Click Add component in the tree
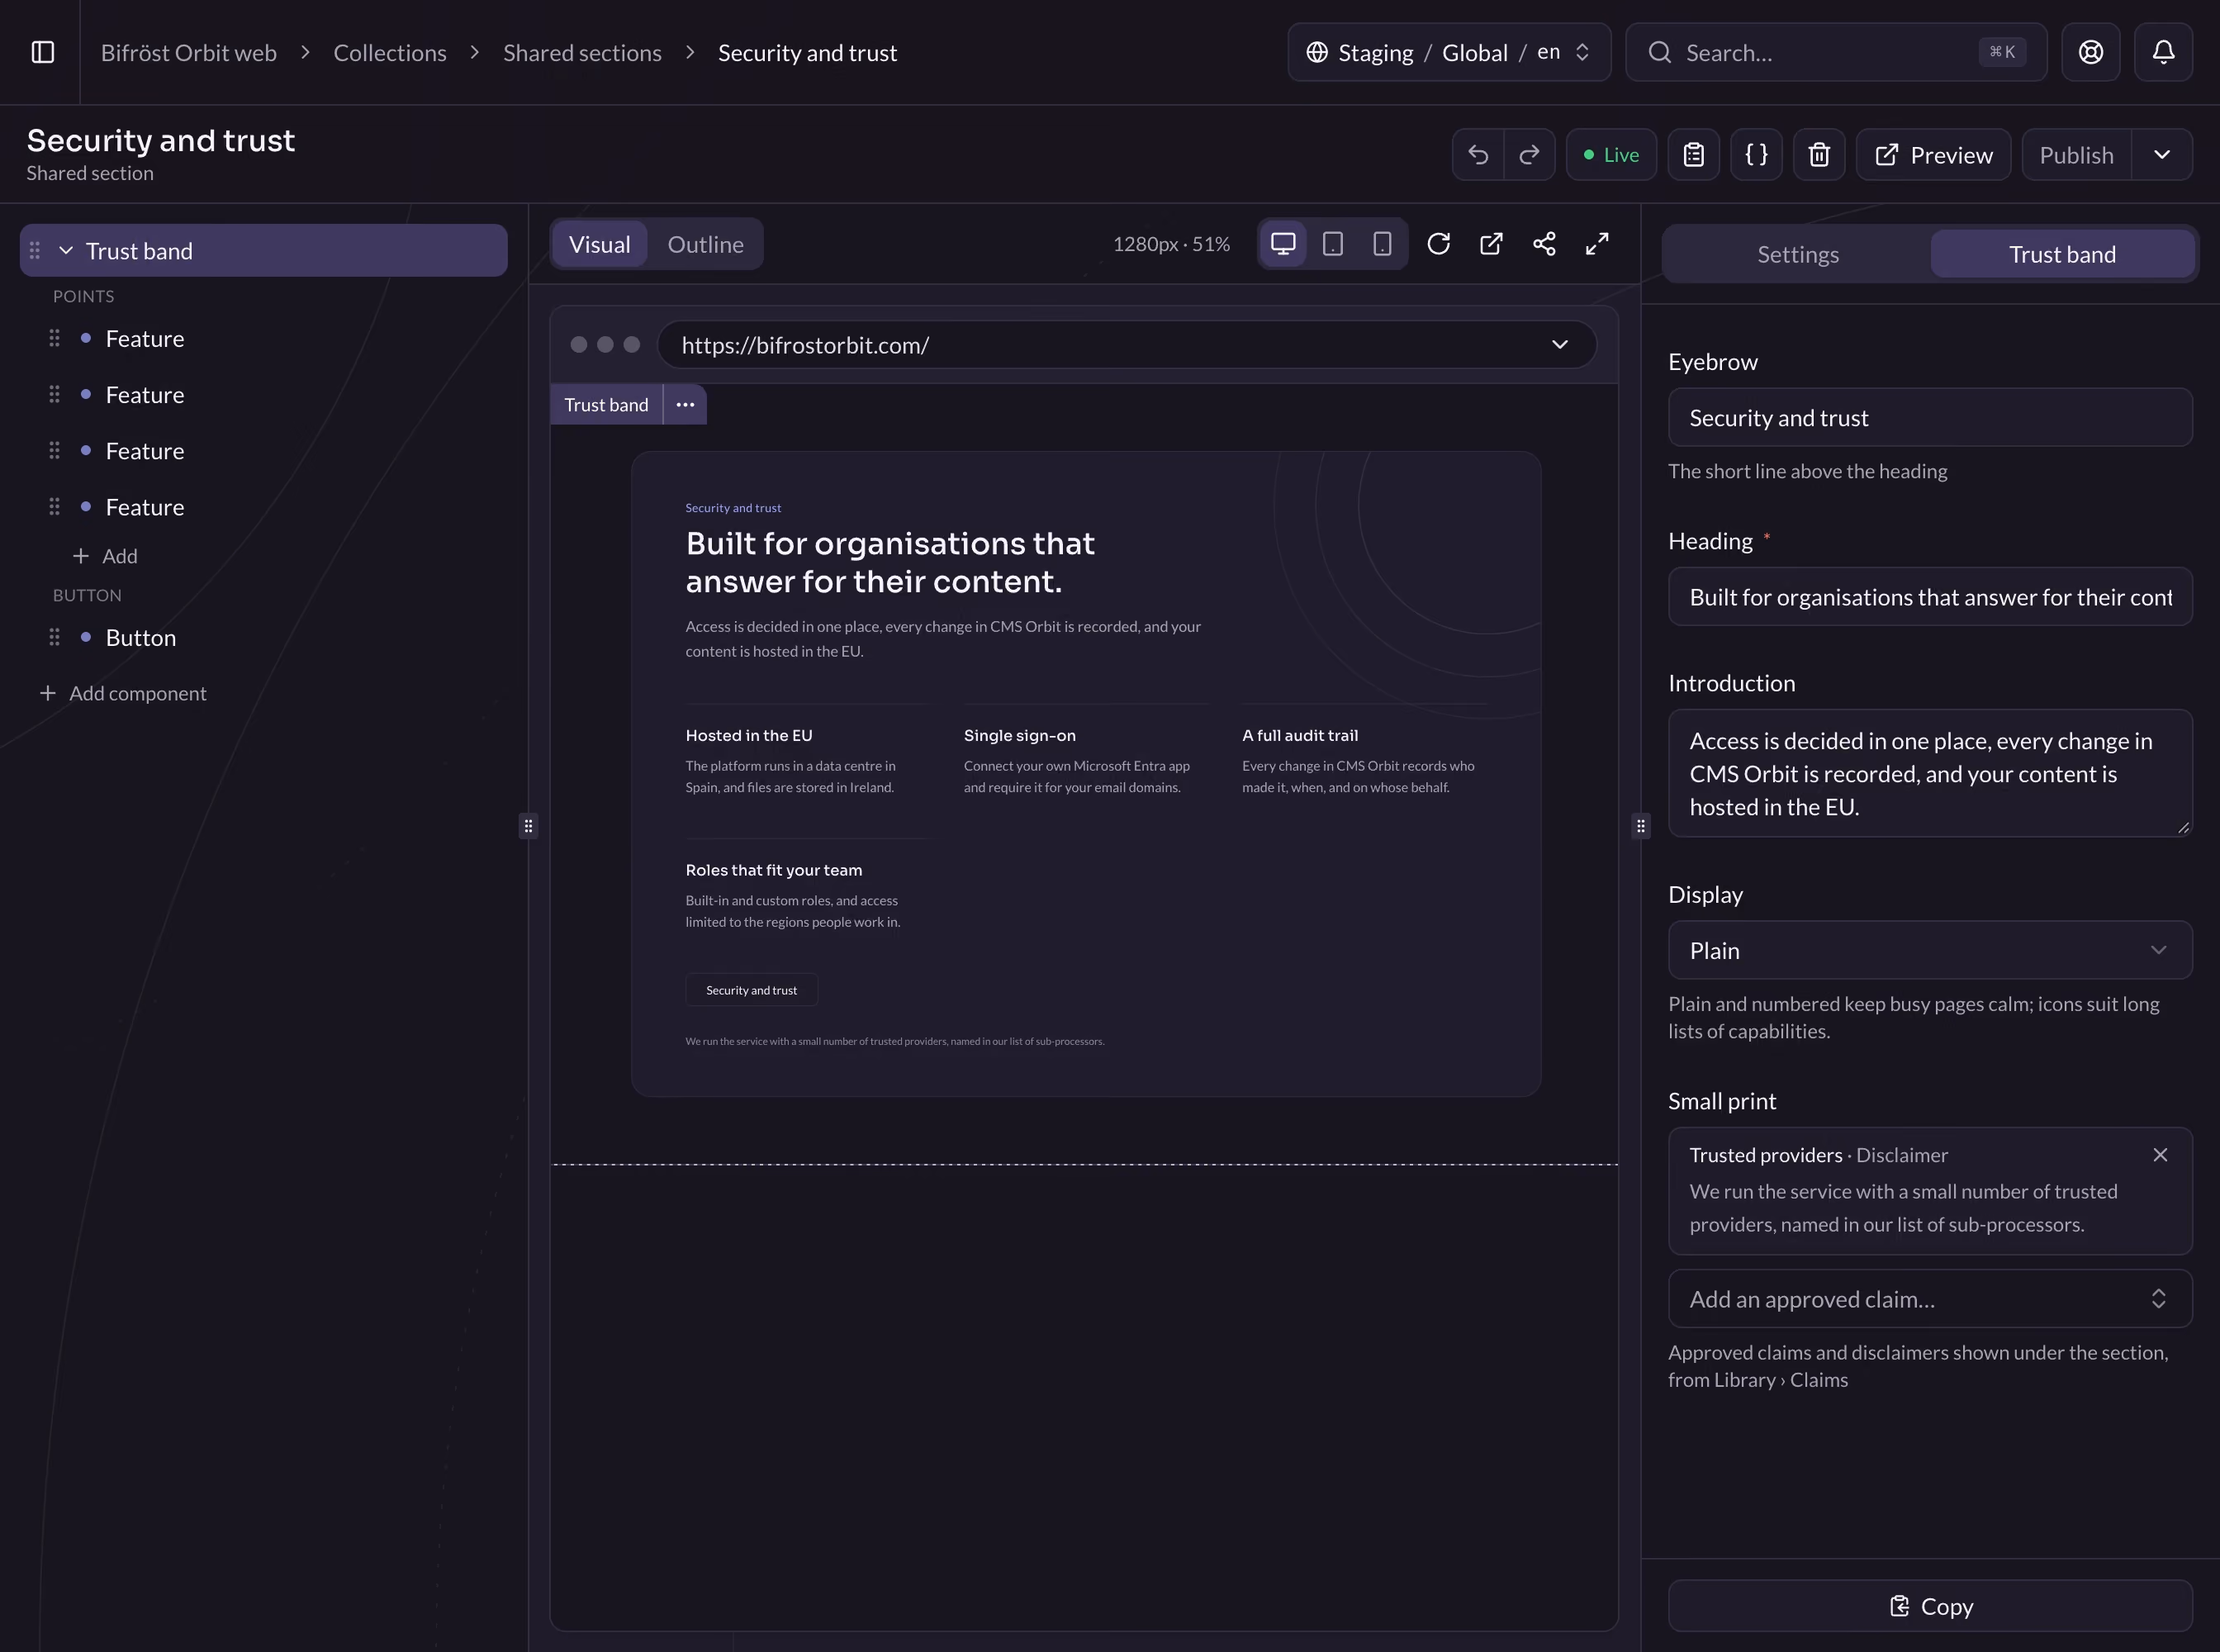Screen dimensions: 2220x1652 pos(123,693)
